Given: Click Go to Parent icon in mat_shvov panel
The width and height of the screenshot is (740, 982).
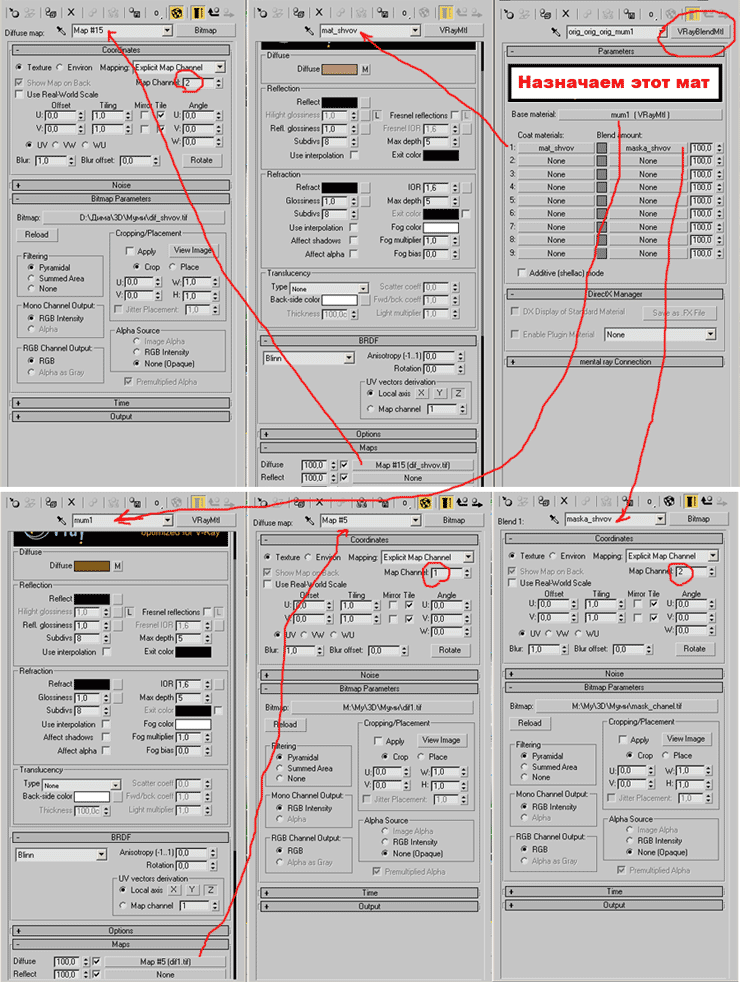Looking at the screenshot, I should click(462, 13).
